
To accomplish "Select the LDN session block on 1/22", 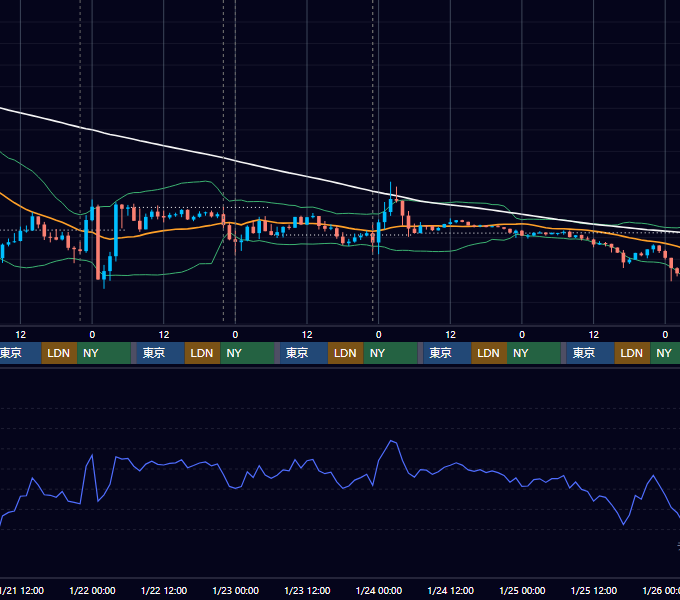I will coord(202,353).
